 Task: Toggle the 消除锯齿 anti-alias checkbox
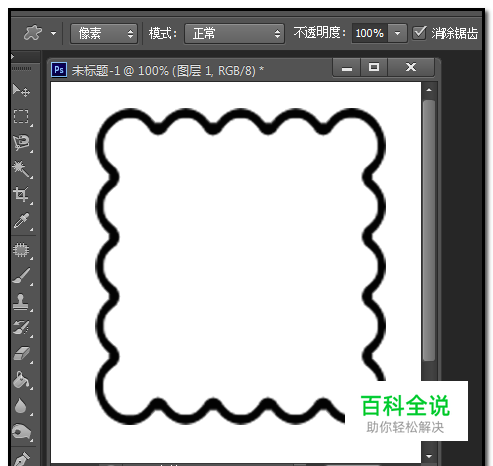point(419,33)
